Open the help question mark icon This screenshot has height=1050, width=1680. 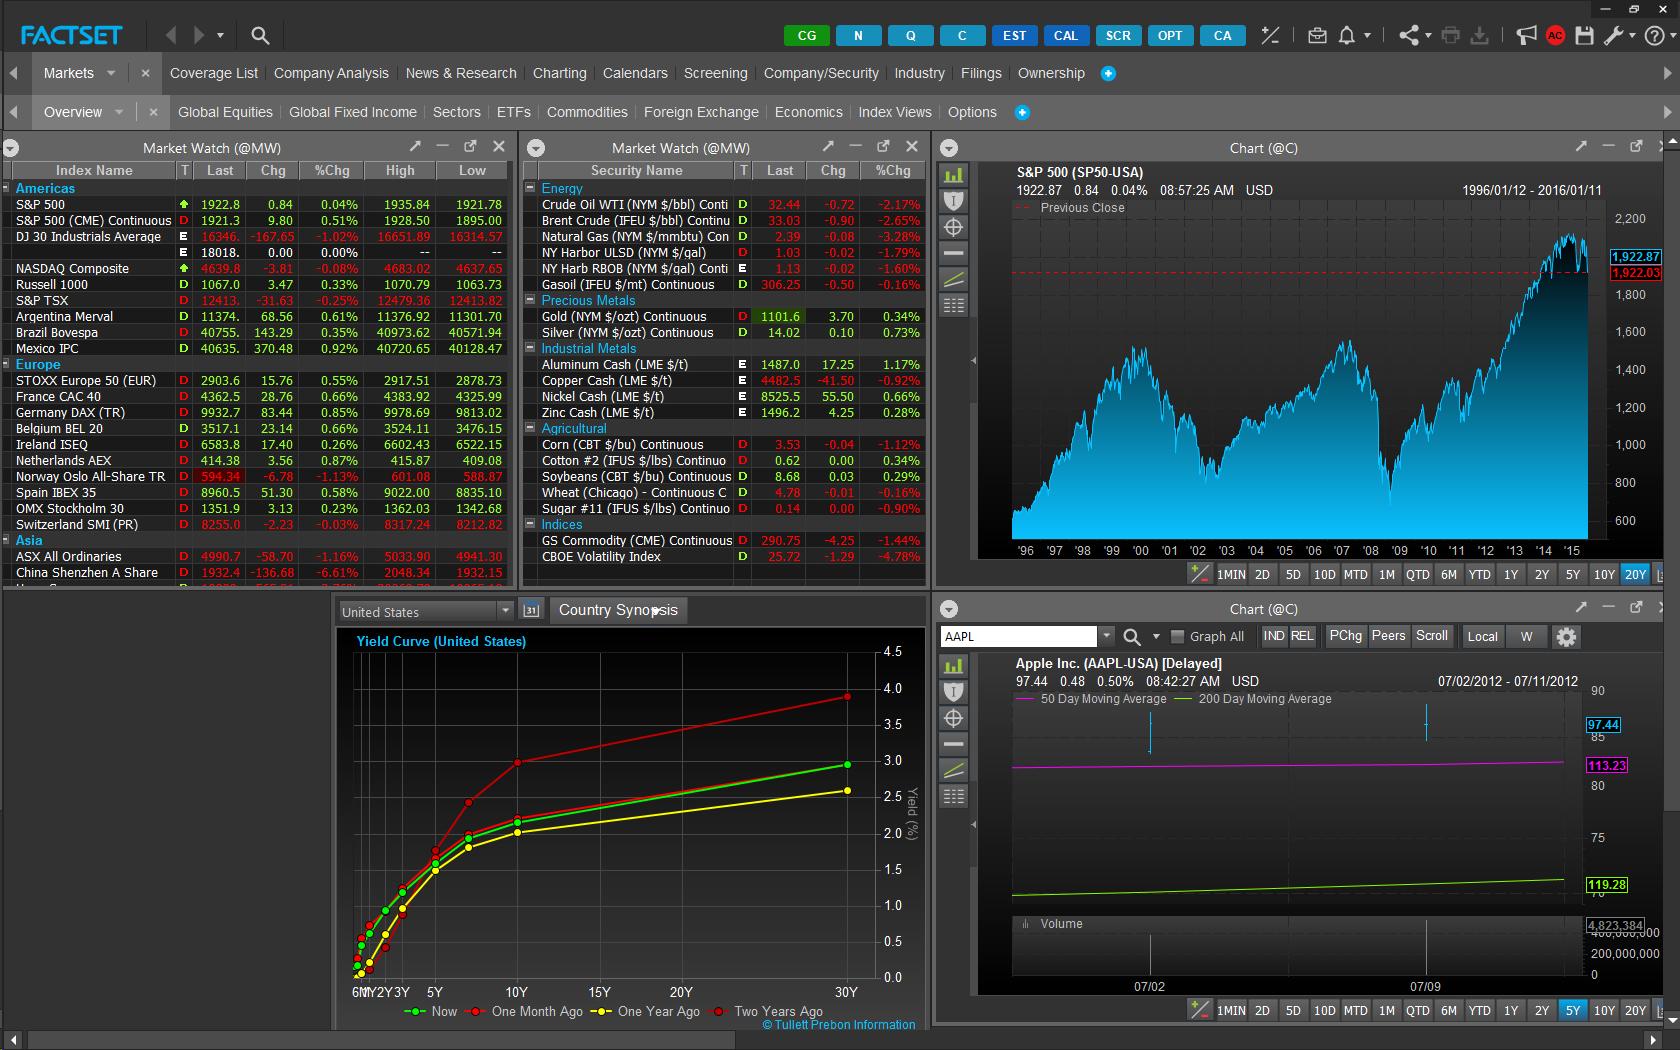[x=1655, y=35]
